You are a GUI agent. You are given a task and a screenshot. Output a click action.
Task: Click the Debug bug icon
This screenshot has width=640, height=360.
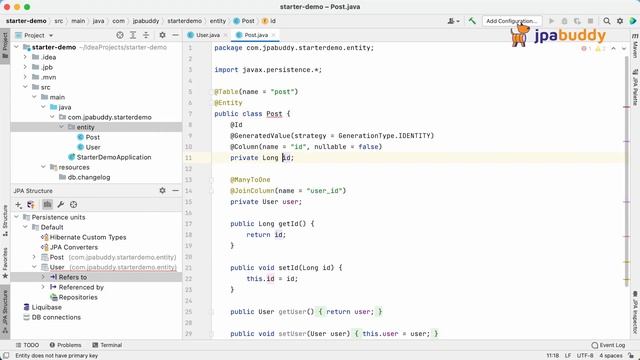[x=564, y=21]
